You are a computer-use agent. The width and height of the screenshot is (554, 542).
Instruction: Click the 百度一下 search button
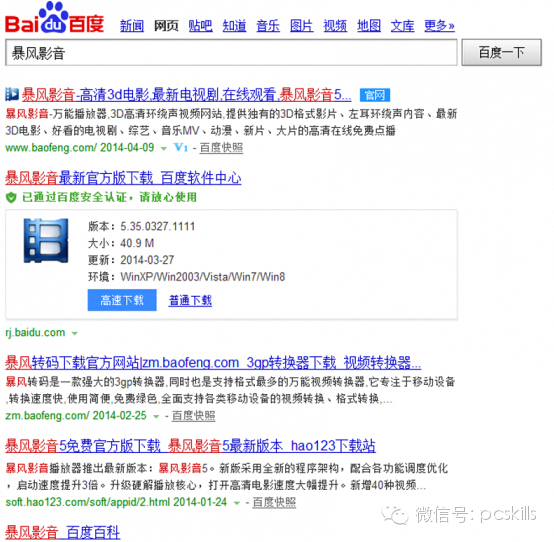click(501, 53)
